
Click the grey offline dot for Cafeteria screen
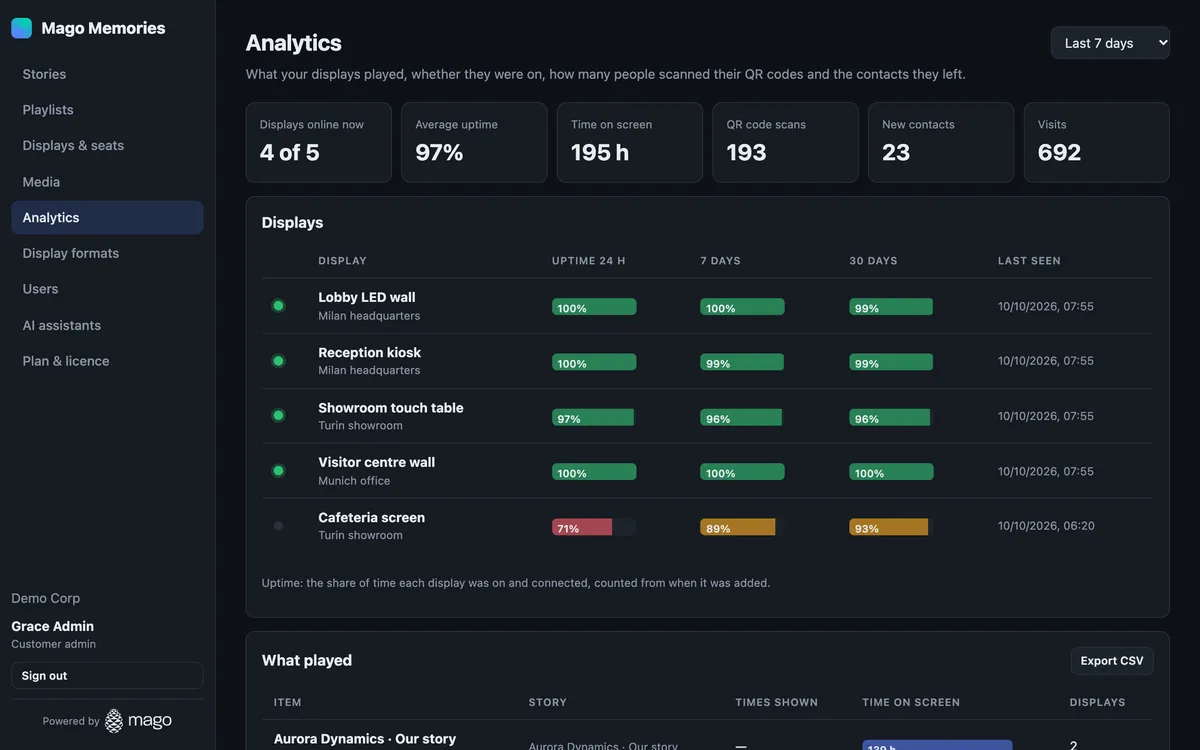click(x=278, y=526)
